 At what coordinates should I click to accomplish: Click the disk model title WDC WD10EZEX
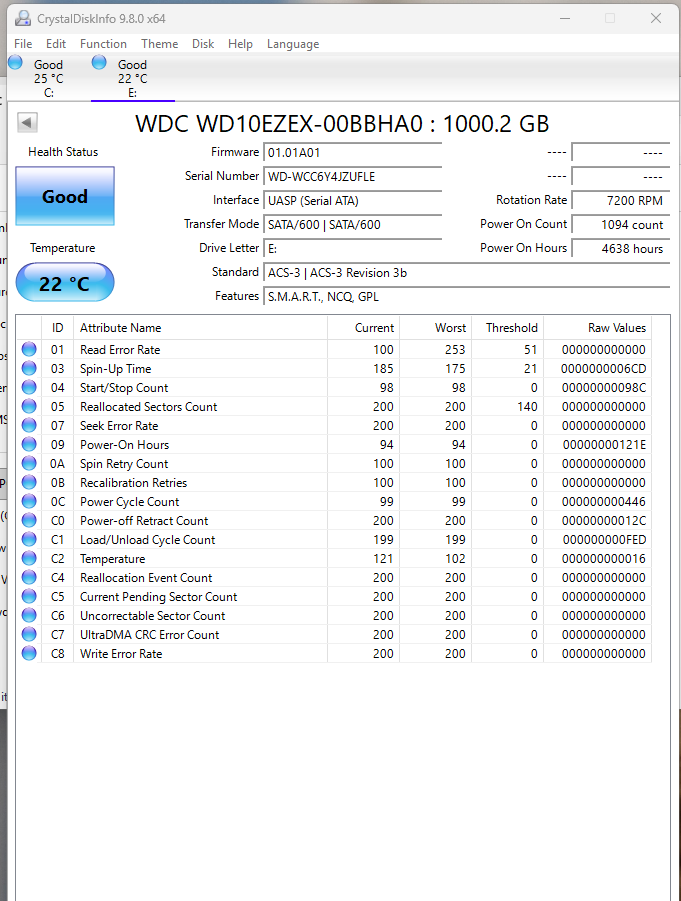click(x=342, y=124)
